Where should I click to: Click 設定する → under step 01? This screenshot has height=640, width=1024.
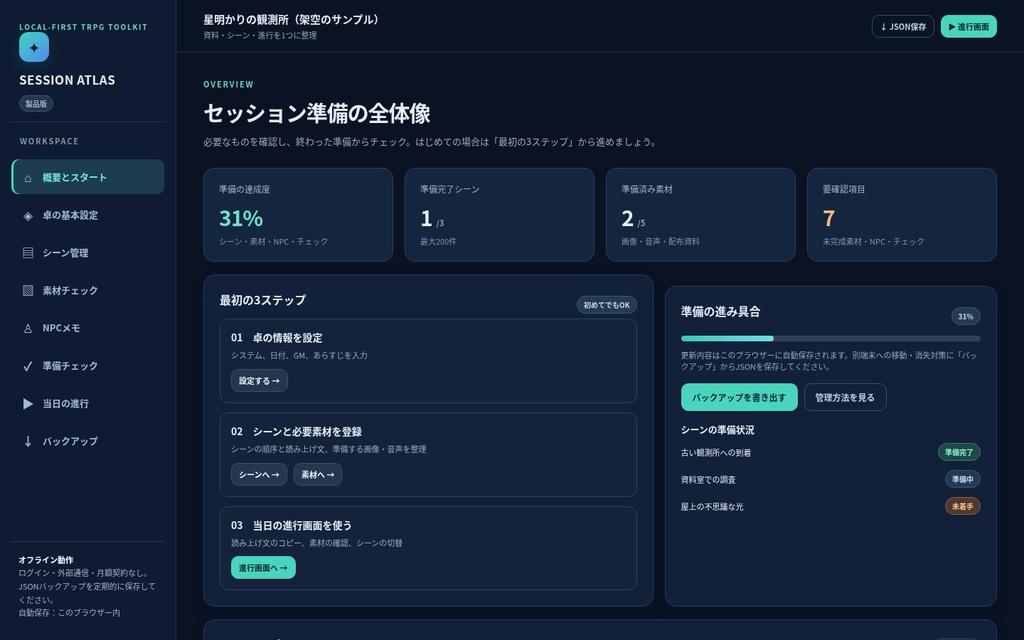[x=259, y=381]
